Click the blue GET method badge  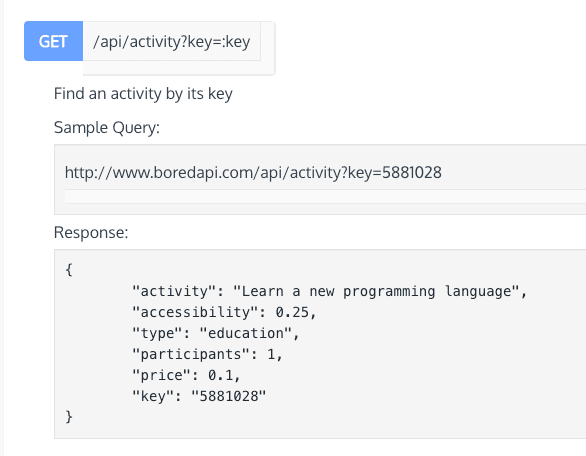[53, 41]
